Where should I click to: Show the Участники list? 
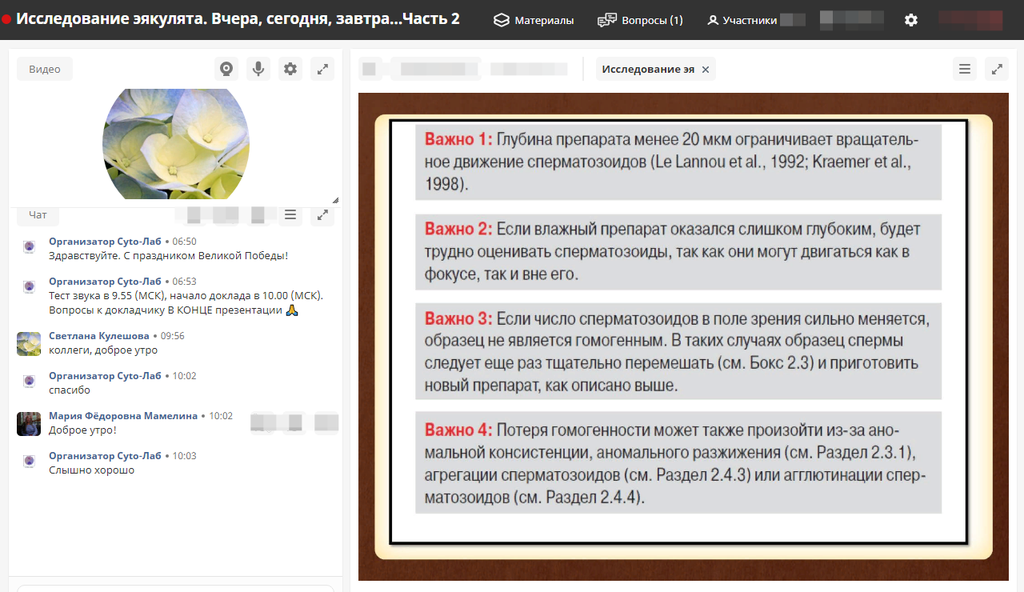742,20
